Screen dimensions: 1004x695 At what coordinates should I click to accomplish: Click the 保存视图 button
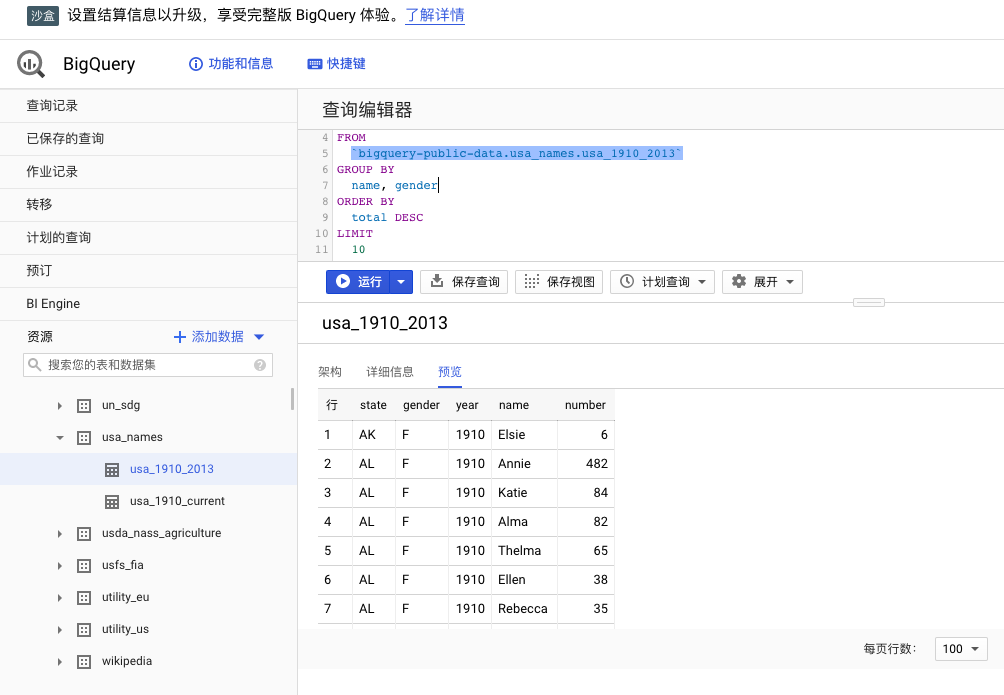559,282
